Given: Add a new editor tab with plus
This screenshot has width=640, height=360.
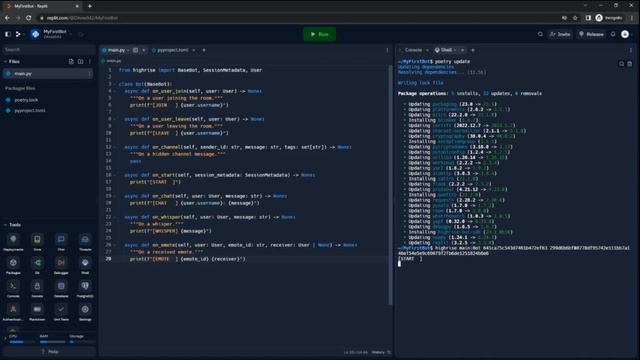Looking at the screenshot, I should point(204,50).
